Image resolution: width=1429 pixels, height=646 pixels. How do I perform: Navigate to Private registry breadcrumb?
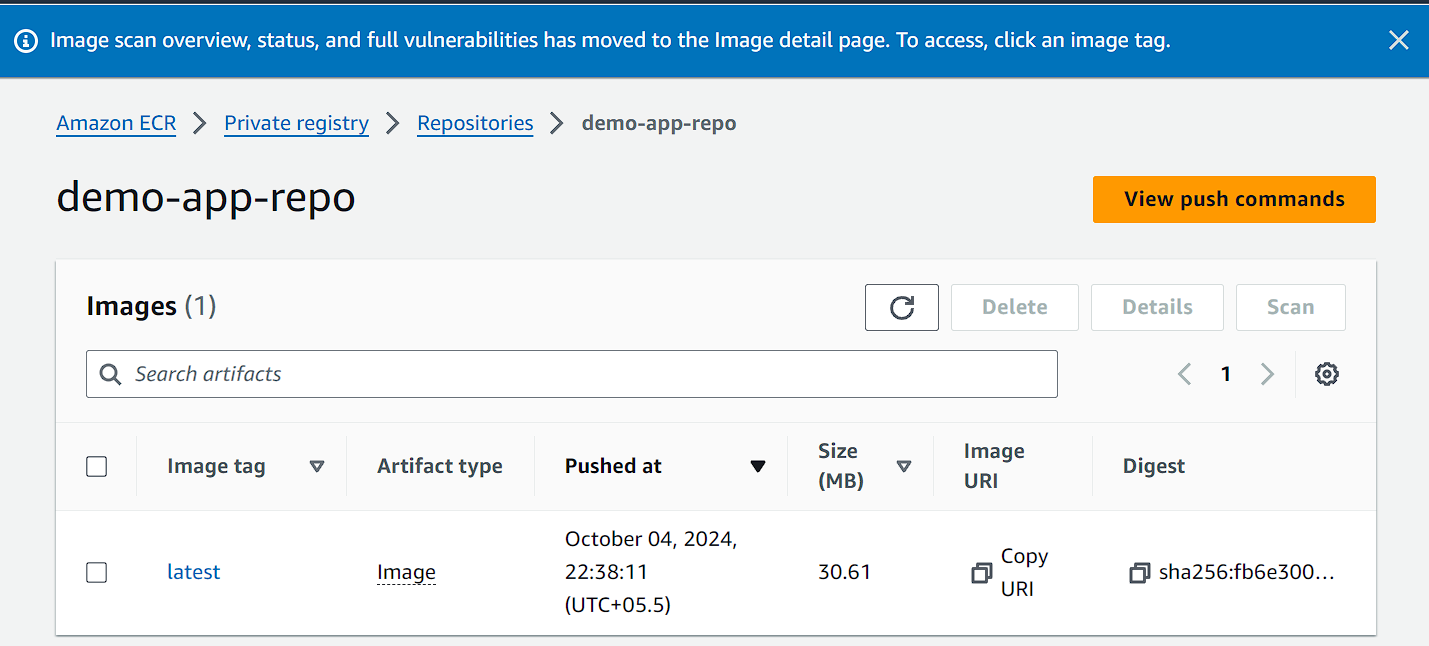tap(296, 123)
